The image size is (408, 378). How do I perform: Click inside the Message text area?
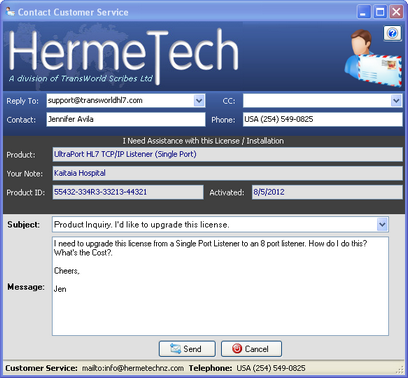coord(220,286)
